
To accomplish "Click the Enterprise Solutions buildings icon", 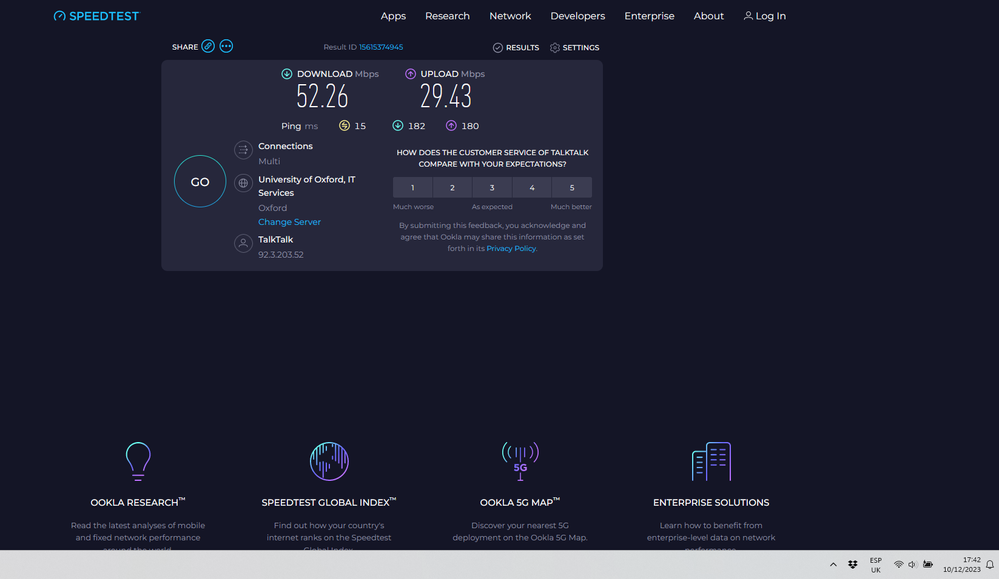I will point(711,461).
